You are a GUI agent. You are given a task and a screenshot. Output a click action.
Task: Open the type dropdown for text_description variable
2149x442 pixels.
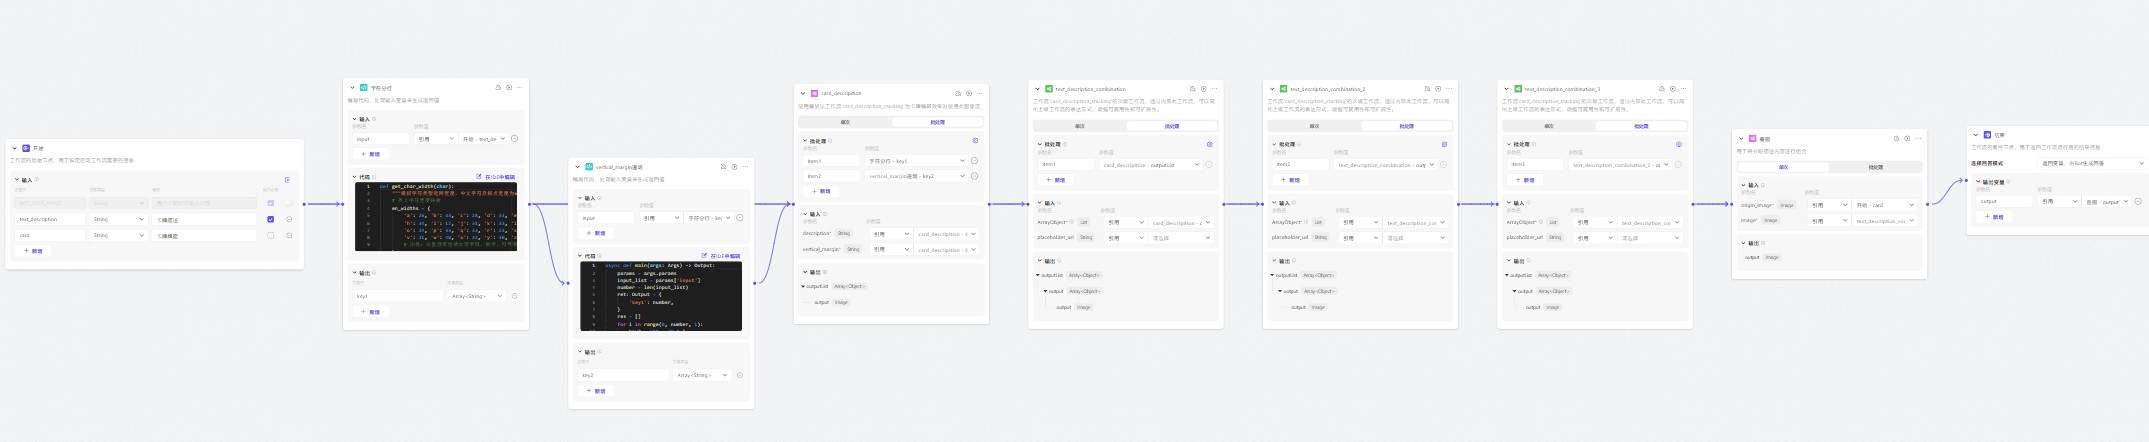pos(118,219)
